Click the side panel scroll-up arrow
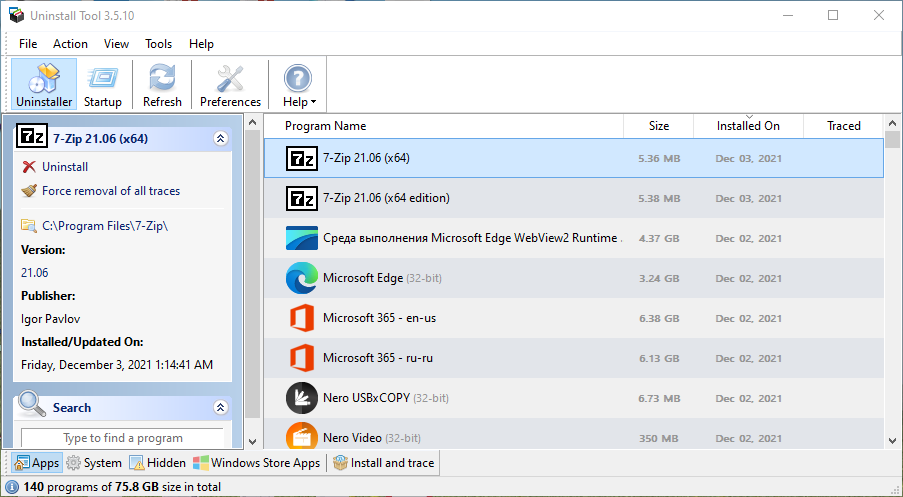Screen dimensions: 903x497 coord(252,122)
